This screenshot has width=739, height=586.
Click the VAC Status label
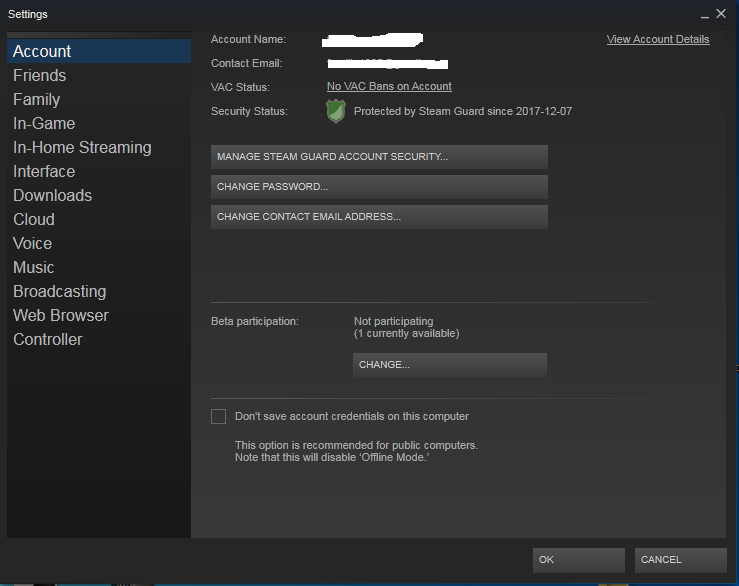(x=240, y=88)
